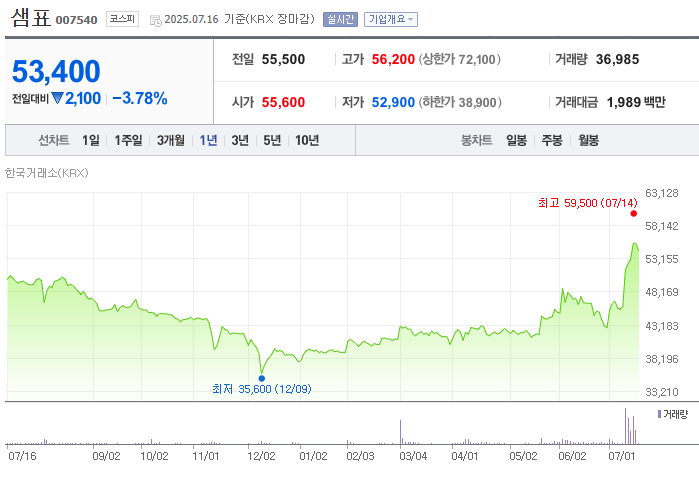Select the 1년 line chart tab
This screenshot has height=479, width=699.
[208, 140]
